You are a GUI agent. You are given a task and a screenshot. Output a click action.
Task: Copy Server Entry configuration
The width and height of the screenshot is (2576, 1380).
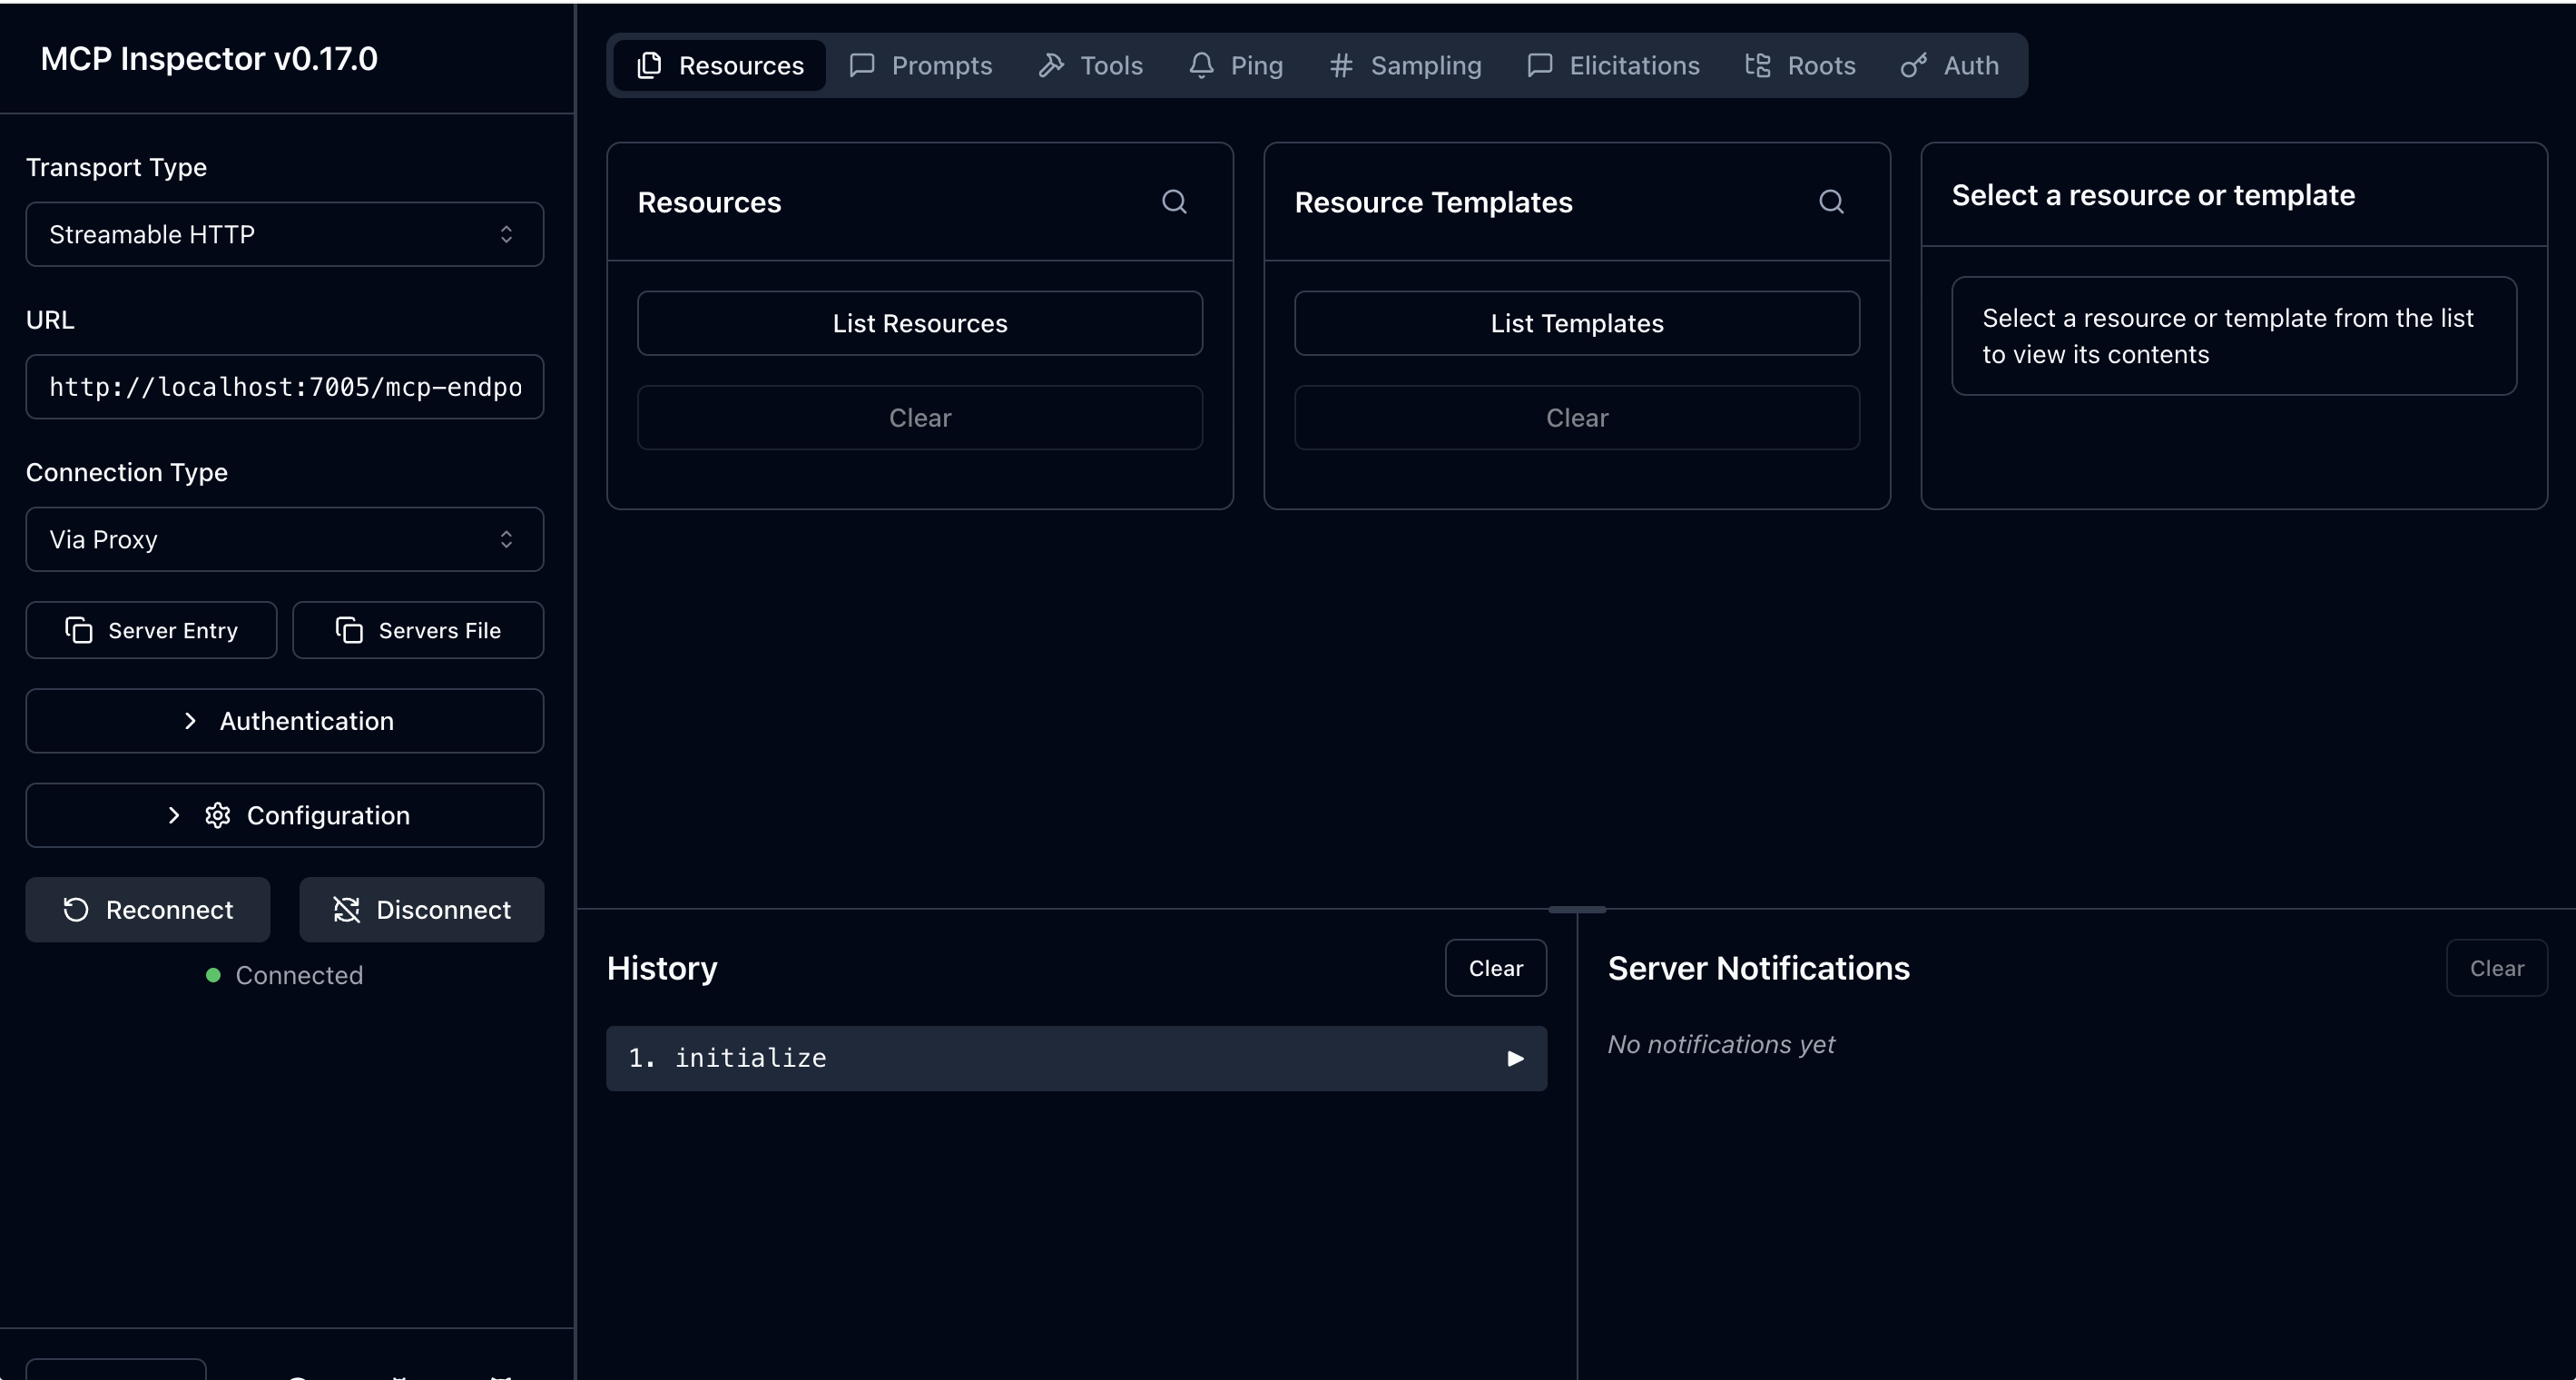pyautogui.click(x=151, y=630)
